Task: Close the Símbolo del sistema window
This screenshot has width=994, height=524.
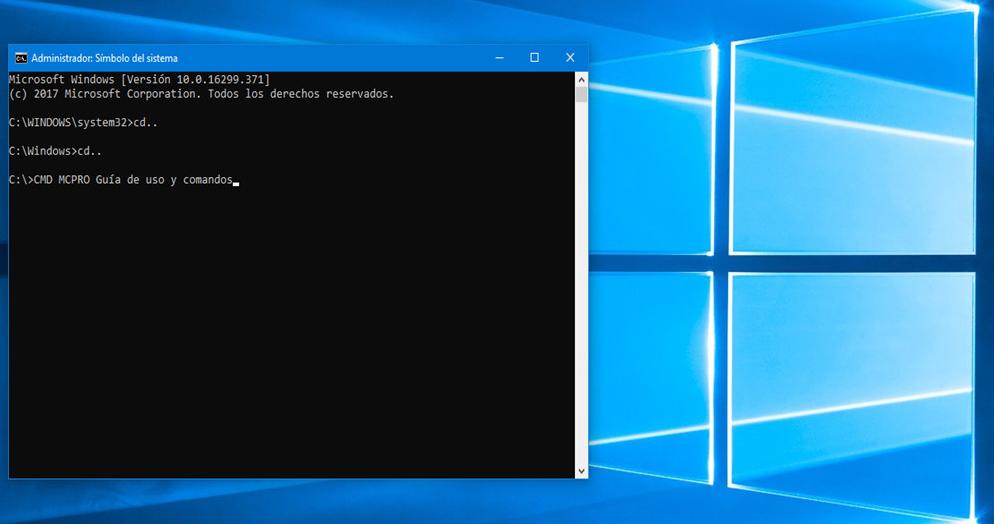Action: click(570, 58)
